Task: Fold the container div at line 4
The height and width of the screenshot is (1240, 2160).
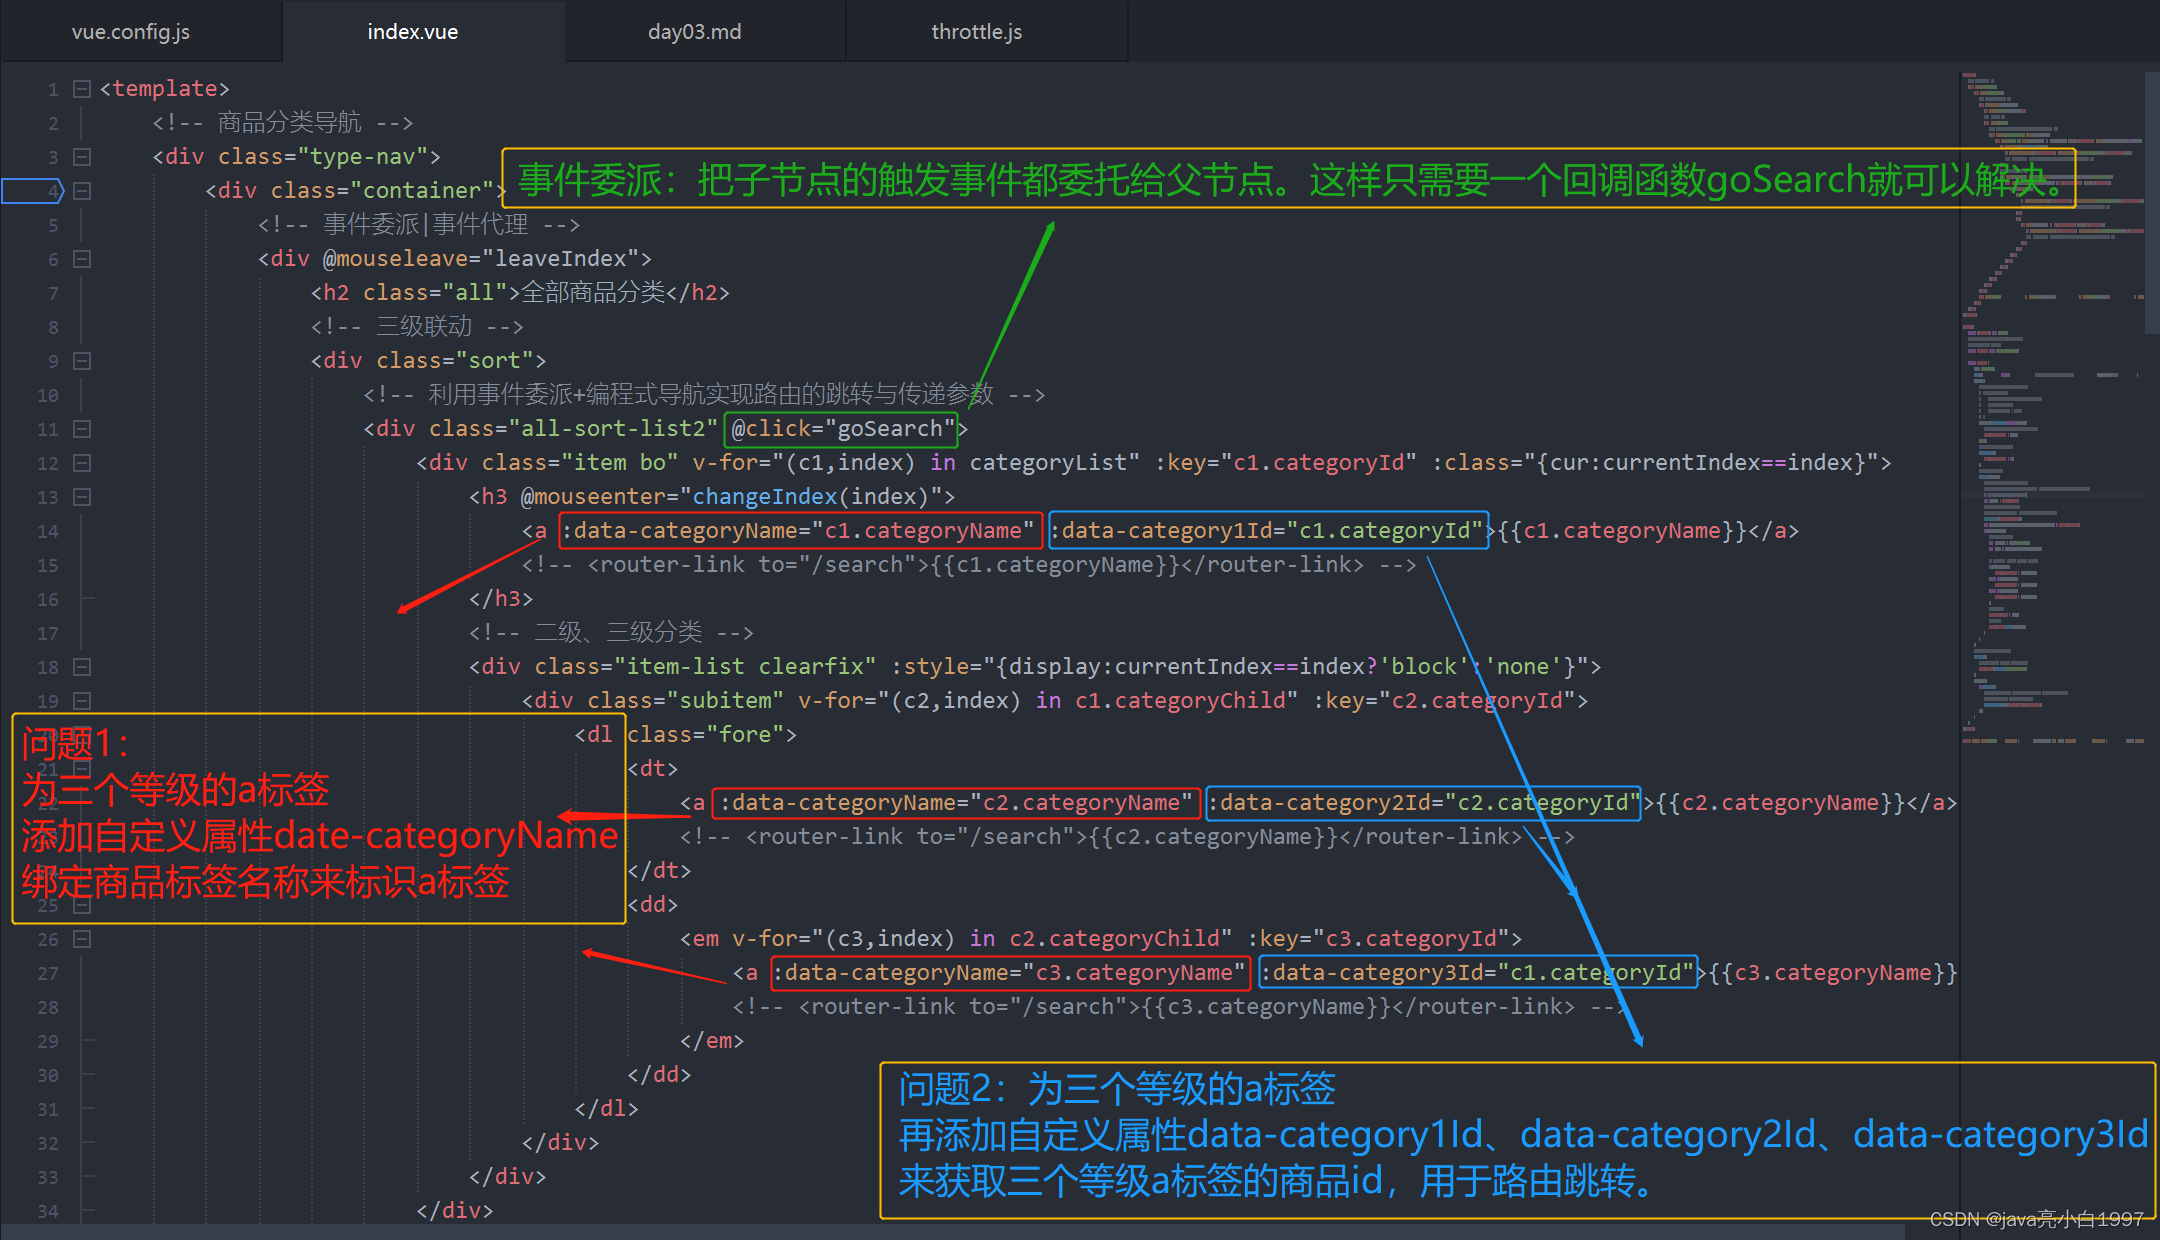Action: point(82,191)
